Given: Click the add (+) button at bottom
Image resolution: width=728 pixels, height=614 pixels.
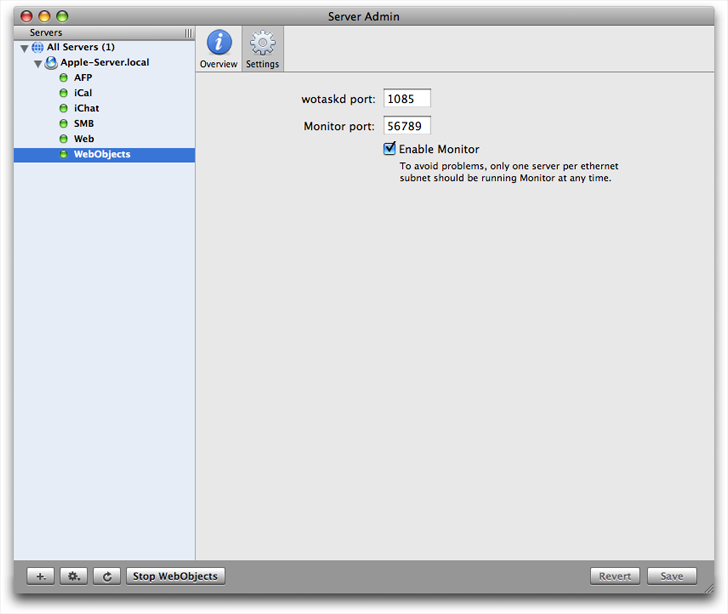Looking at the screenshot, I should pos(40,576).
